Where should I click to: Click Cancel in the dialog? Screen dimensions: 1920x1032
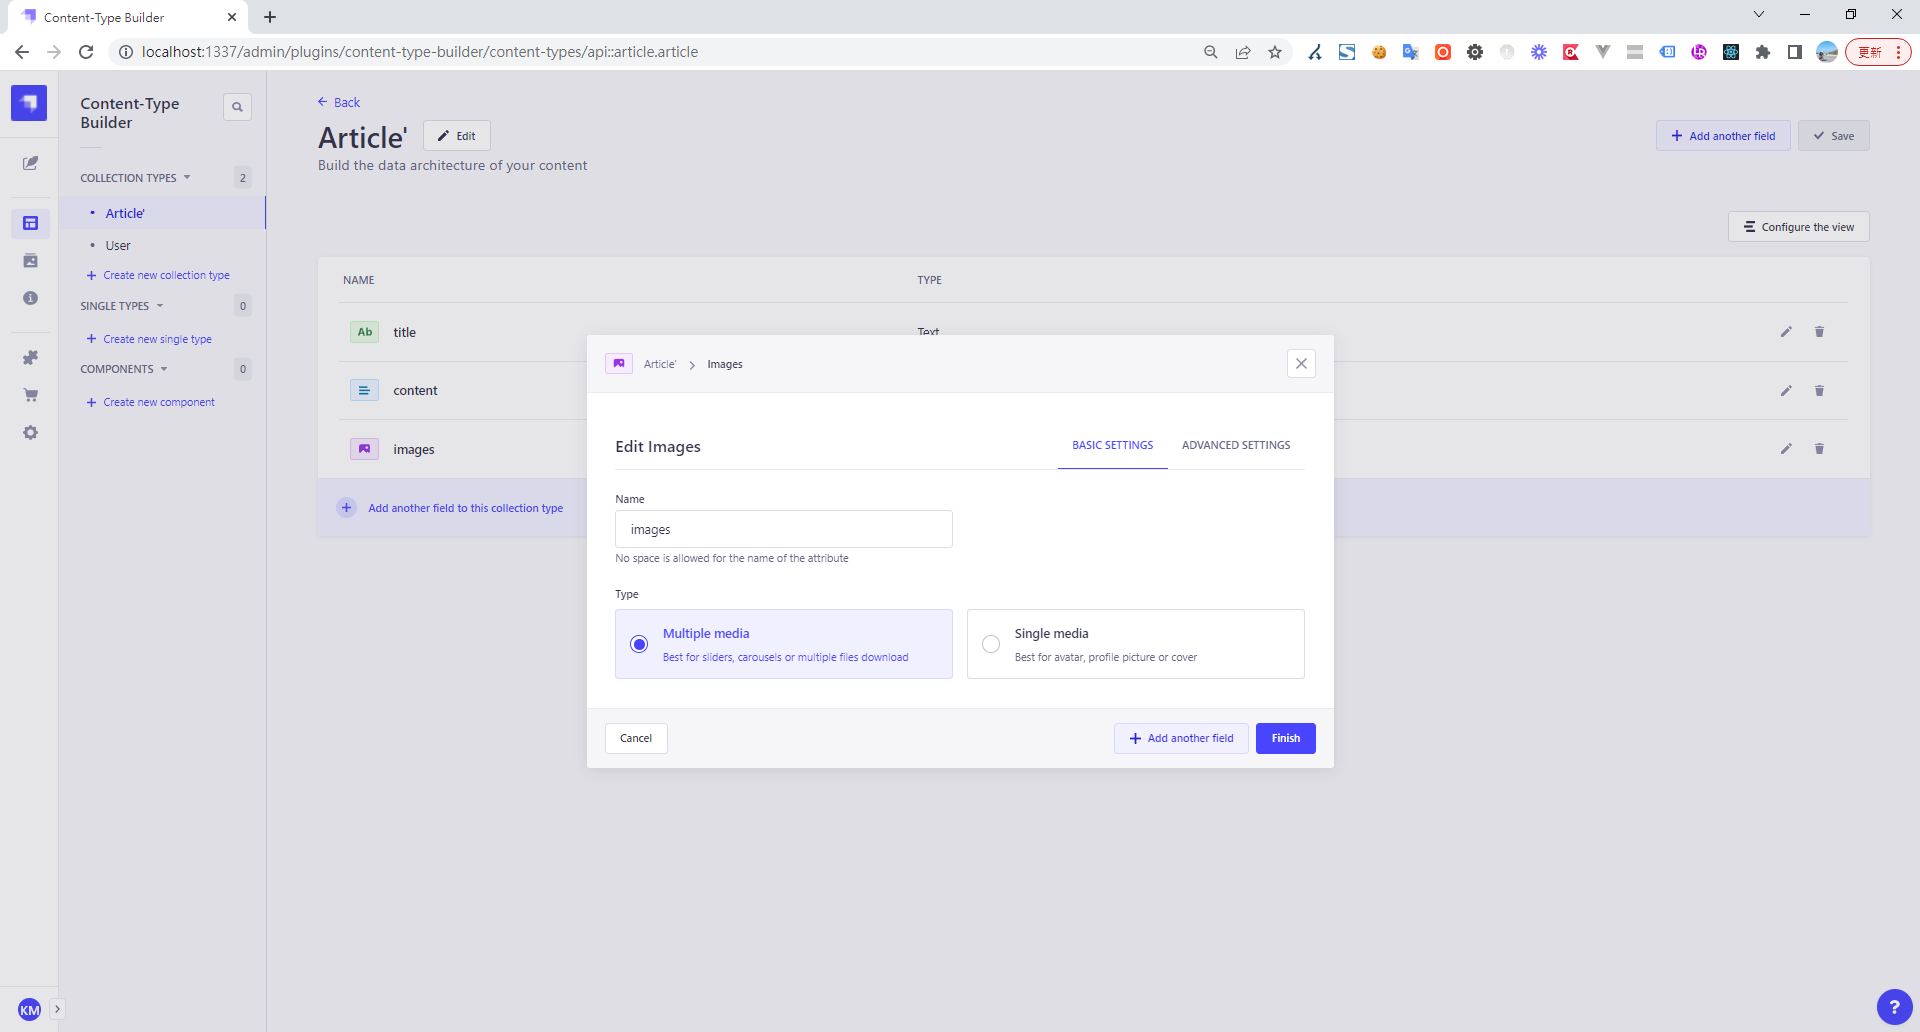[x=636, y=738]
